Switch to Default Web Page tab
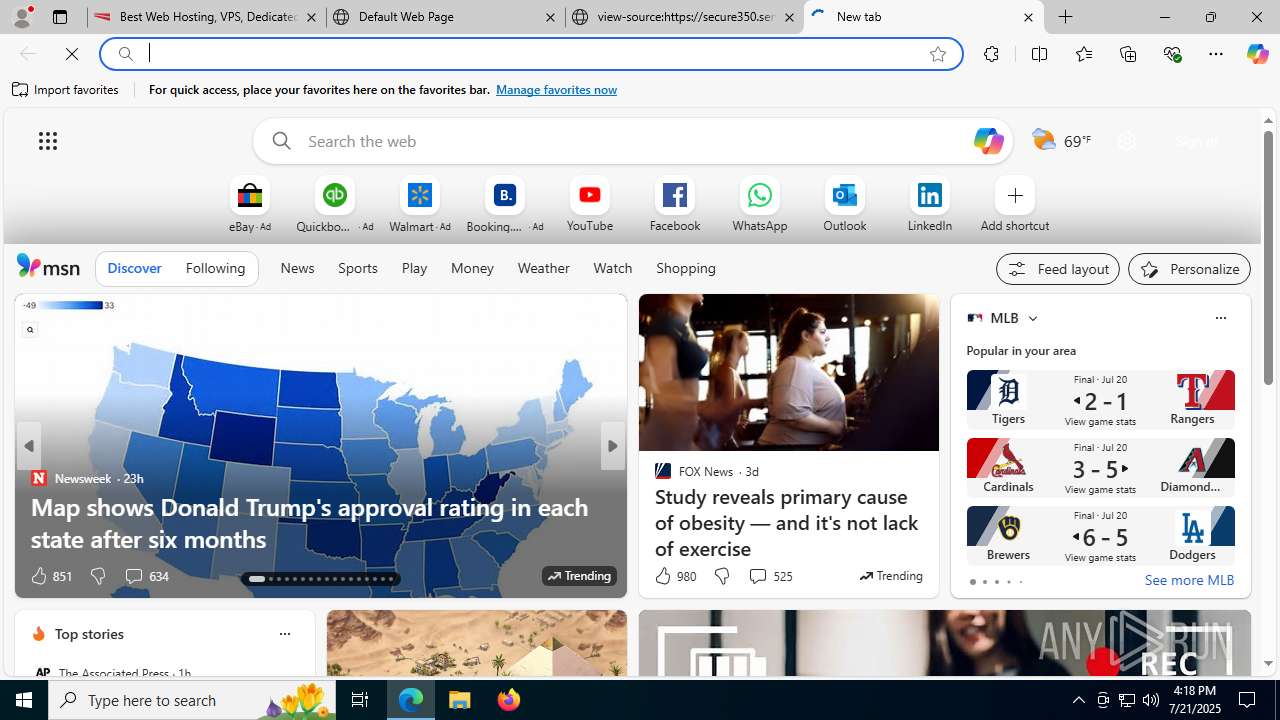The width and height of the screenshot is (1280, 720). click(x=444, y=17)
